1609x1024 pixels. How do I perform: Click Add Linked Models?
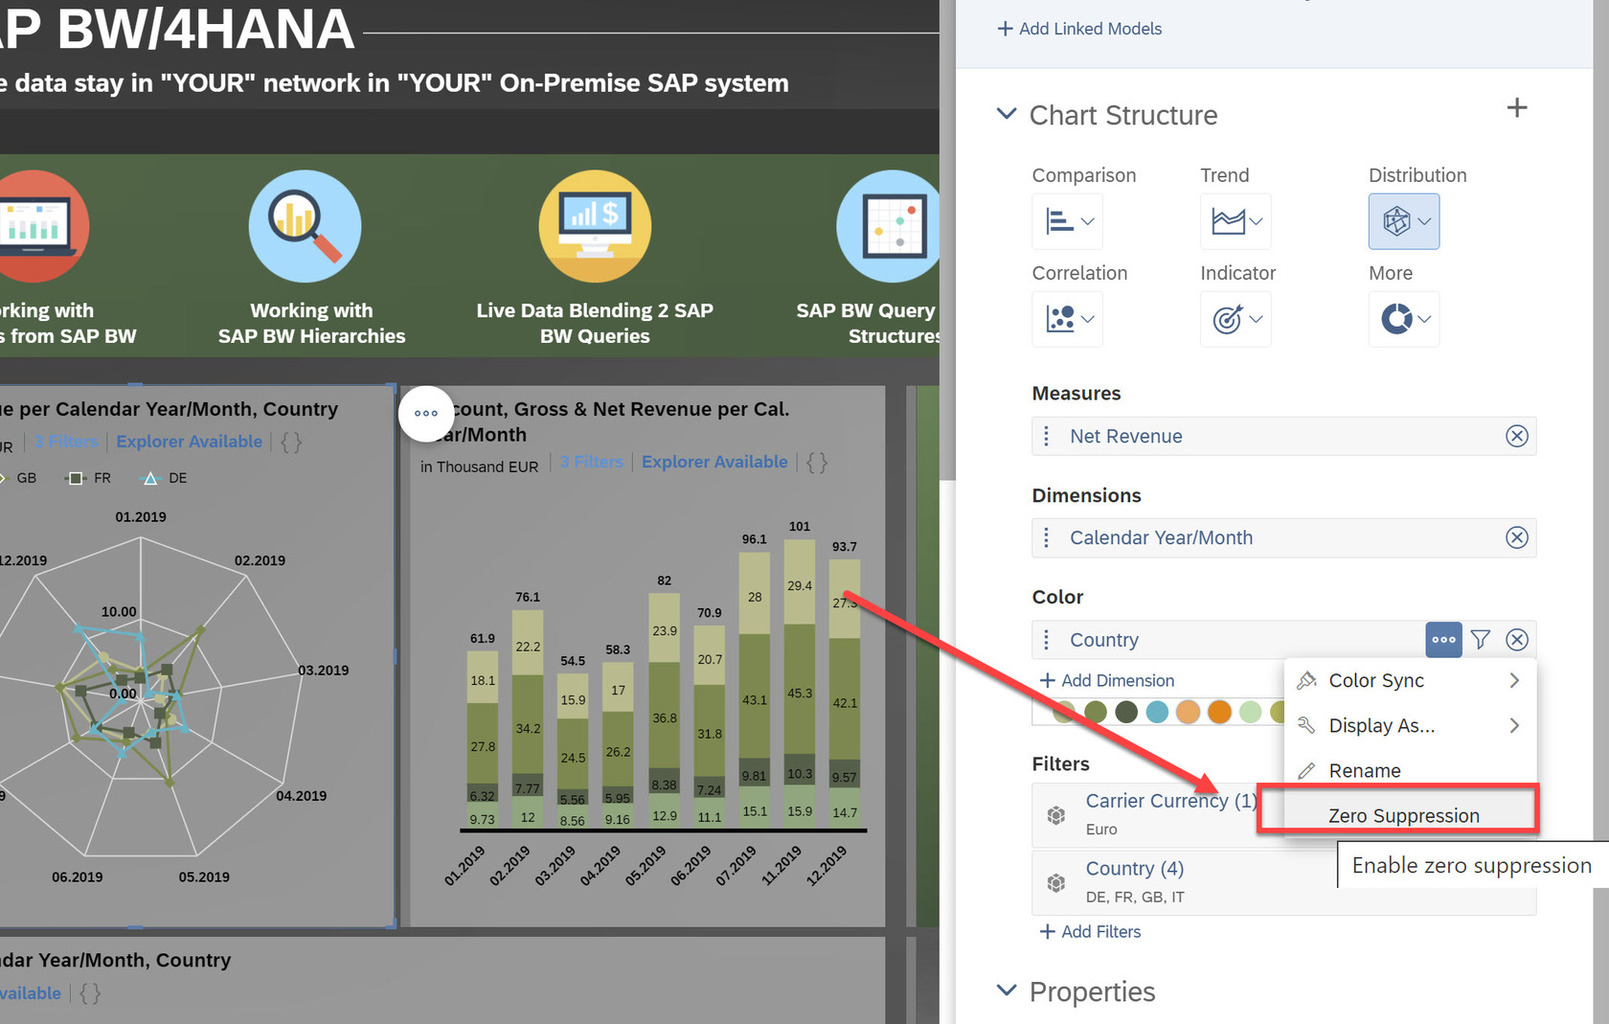tap(1080, 29)
